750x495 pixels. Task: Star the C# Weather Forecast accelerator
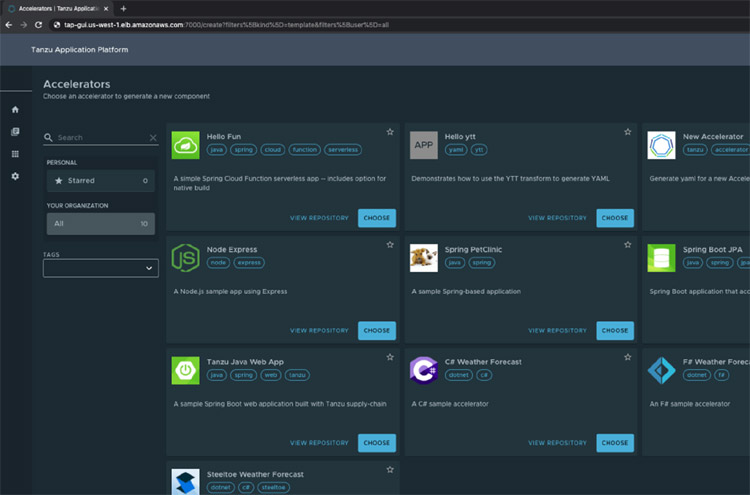[x=628, y=357]
